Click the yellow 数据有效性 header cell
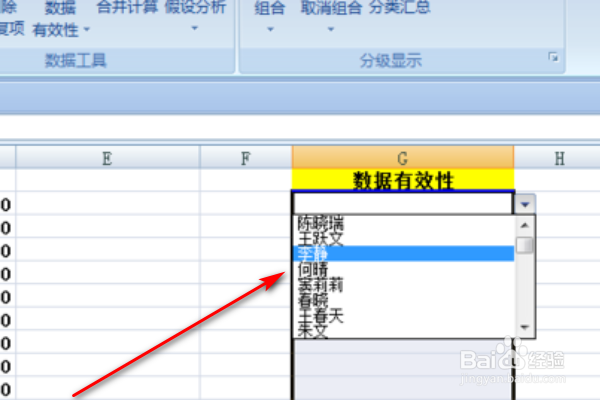 pos(403,180)
